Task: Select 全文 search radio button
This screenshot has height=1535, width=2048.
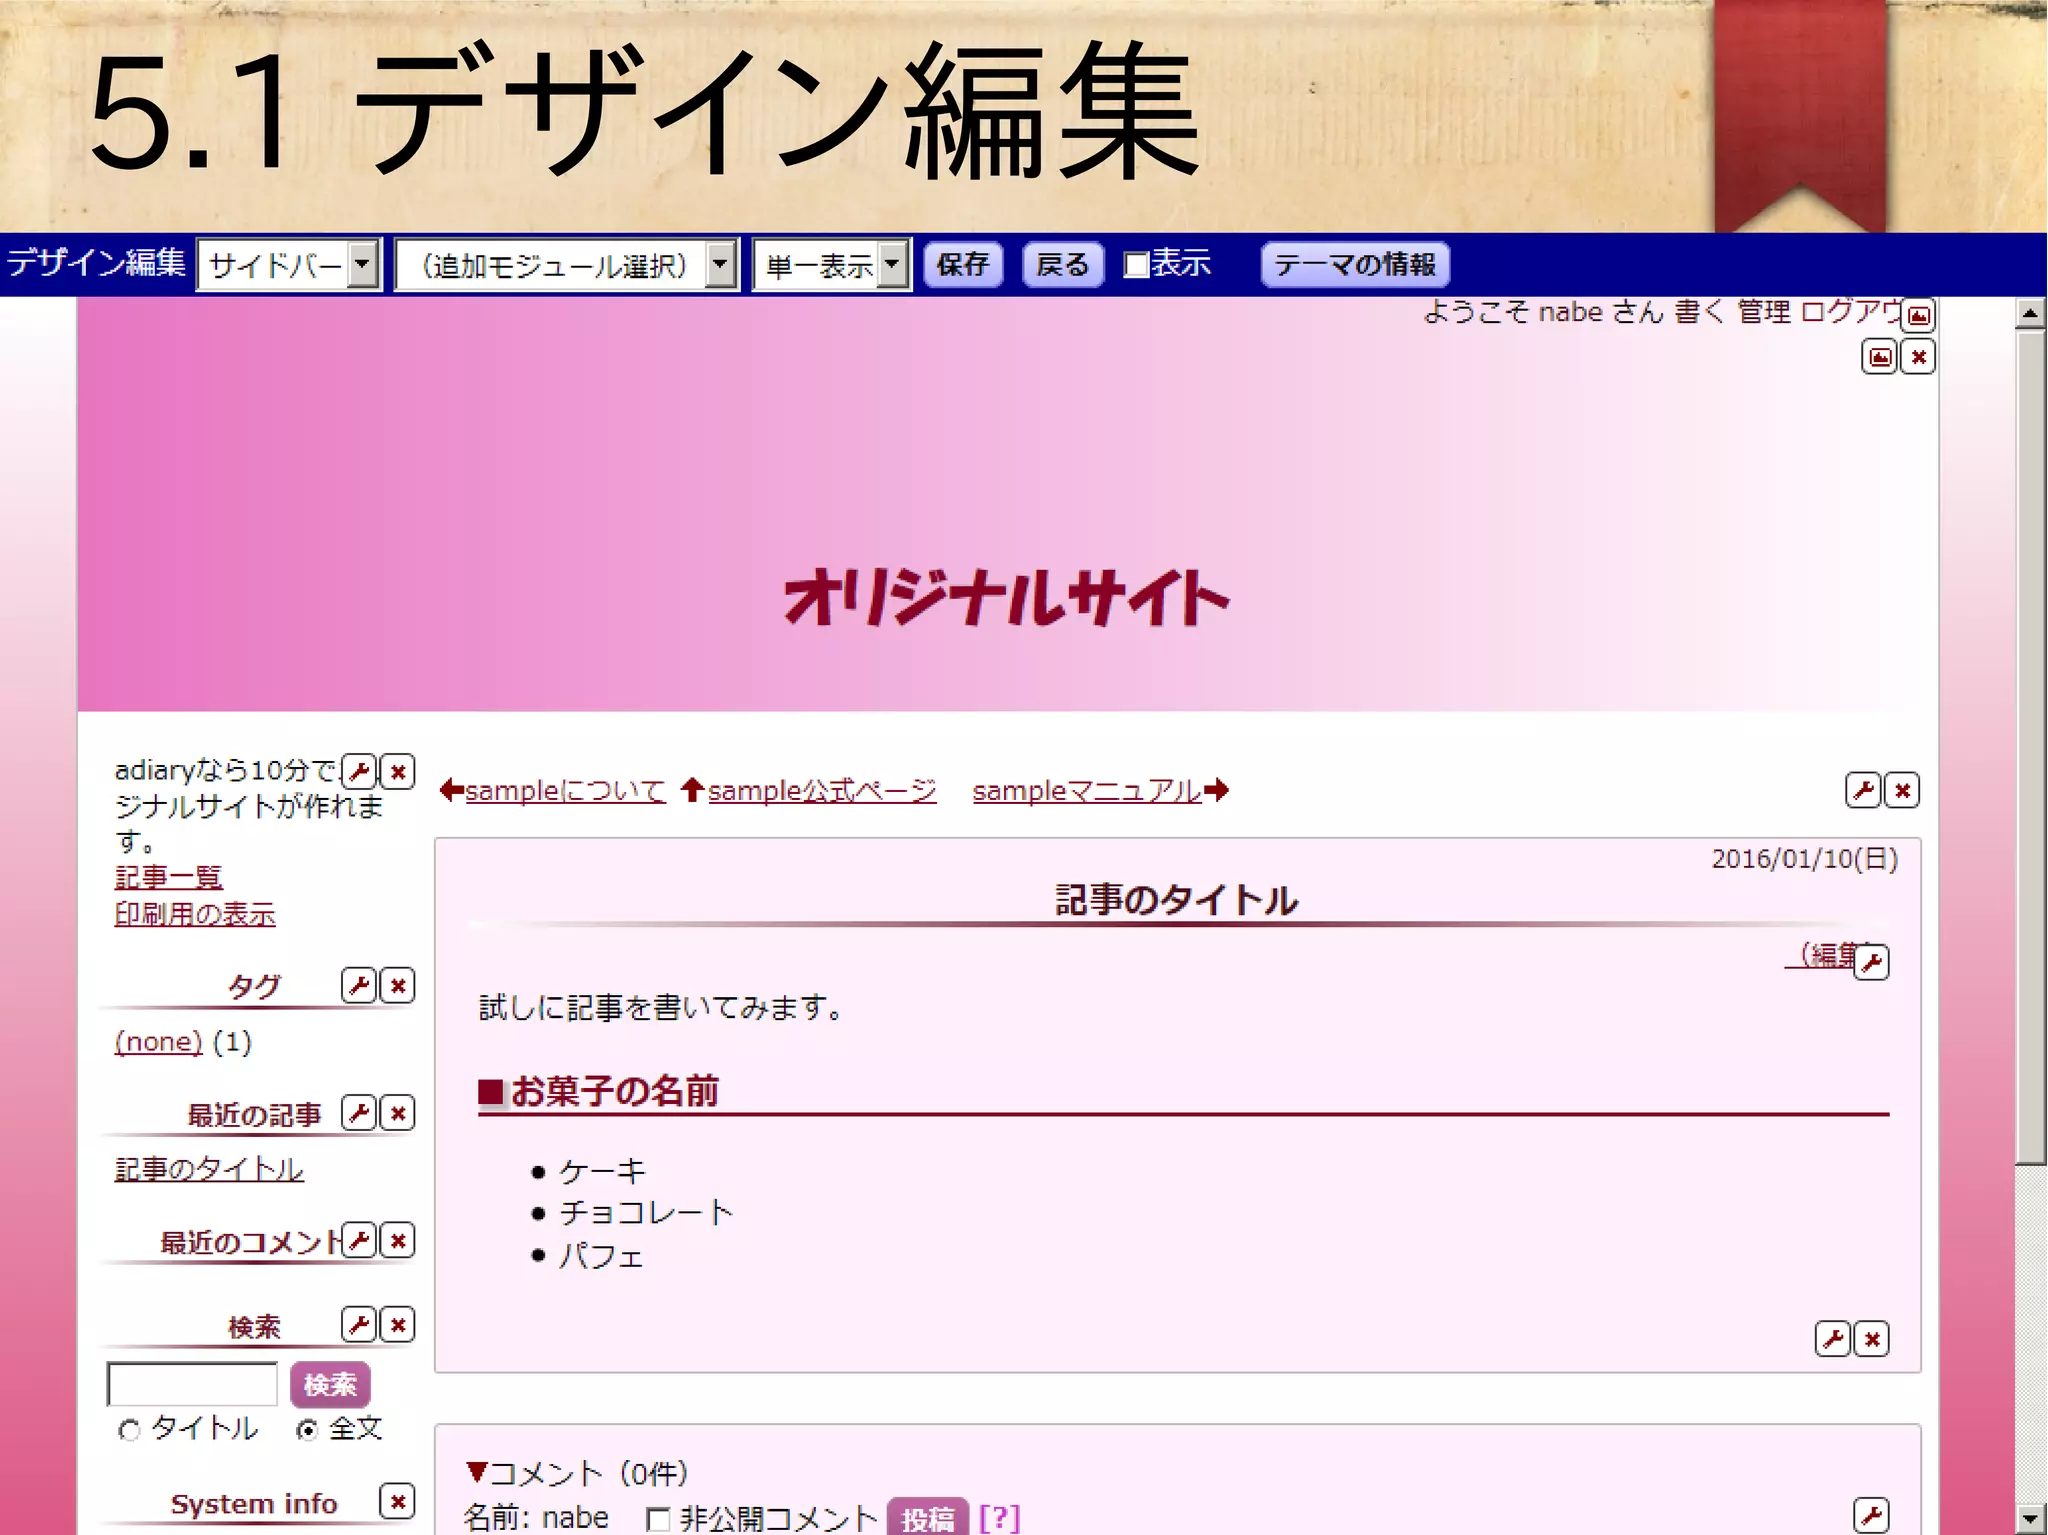Action: (x=307, y=1430)
